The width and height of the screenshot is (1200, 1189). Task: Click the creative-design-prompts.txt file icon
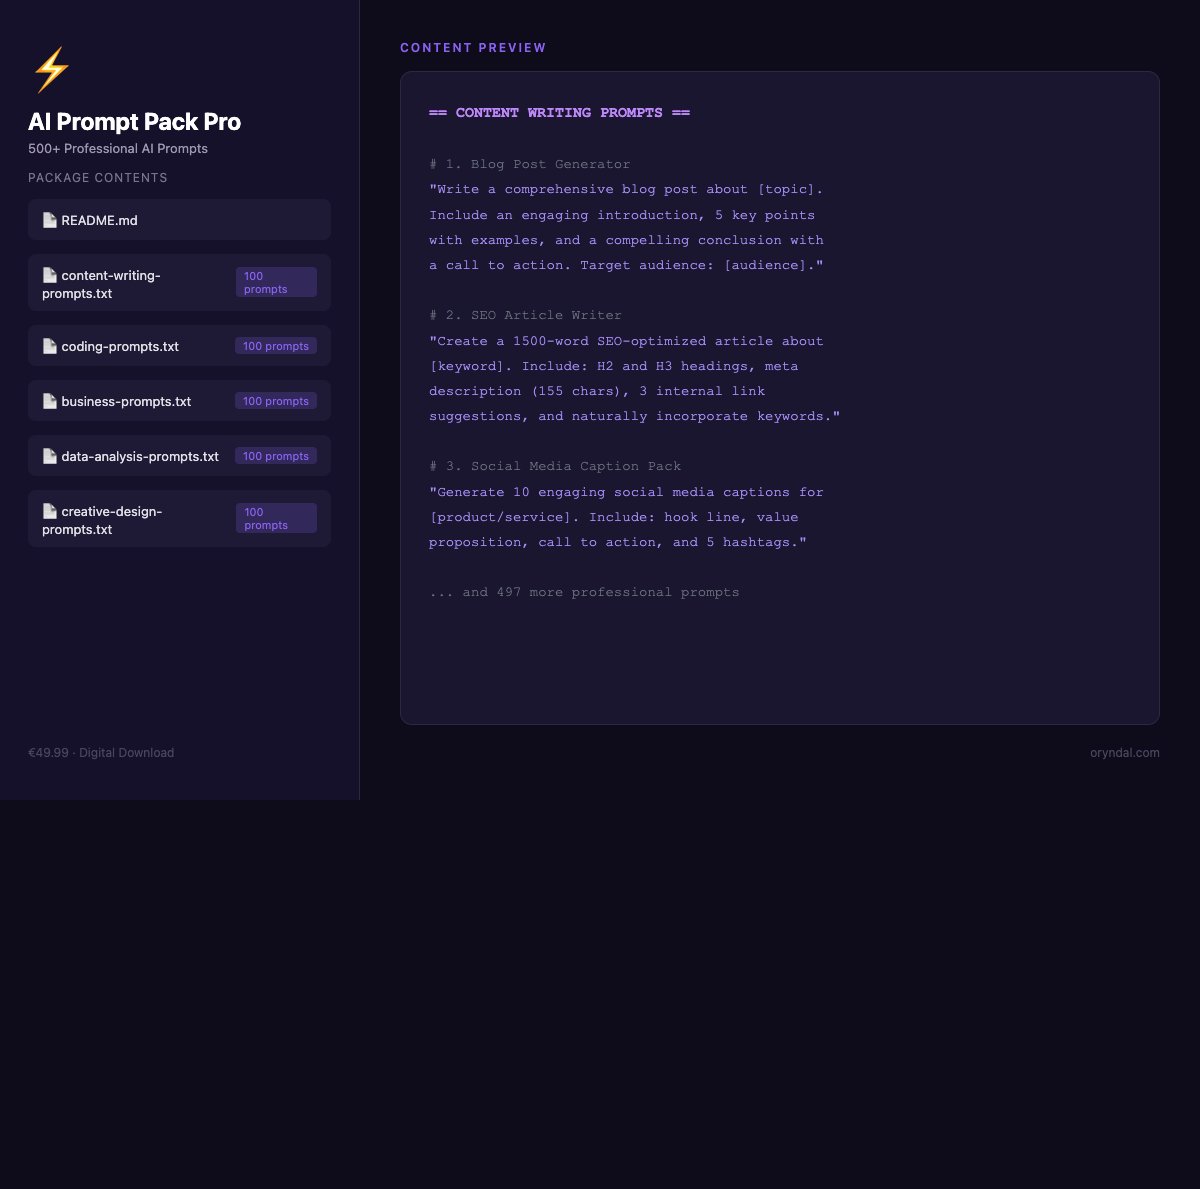coord(49,511)
